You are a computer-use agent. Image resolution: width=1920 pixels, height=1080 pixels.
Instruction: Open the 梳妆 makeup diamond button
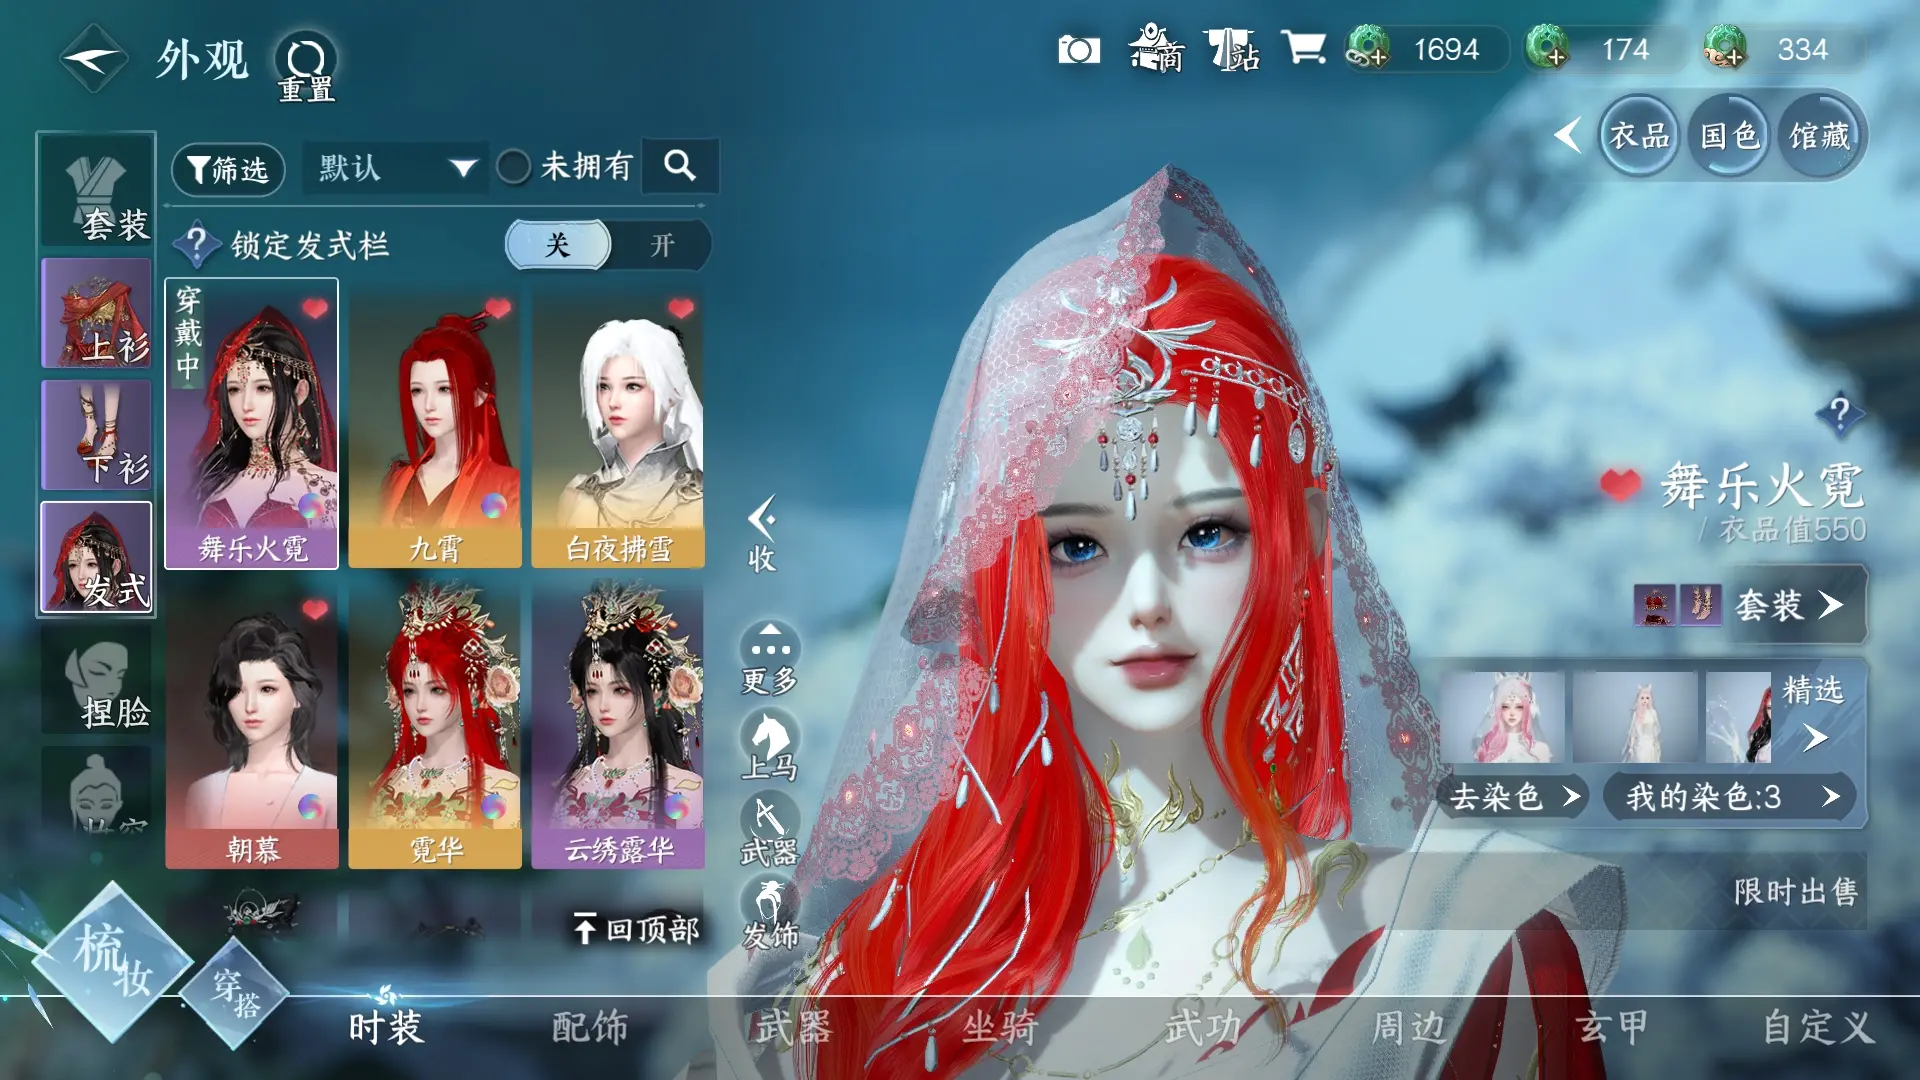coord(112,963)
